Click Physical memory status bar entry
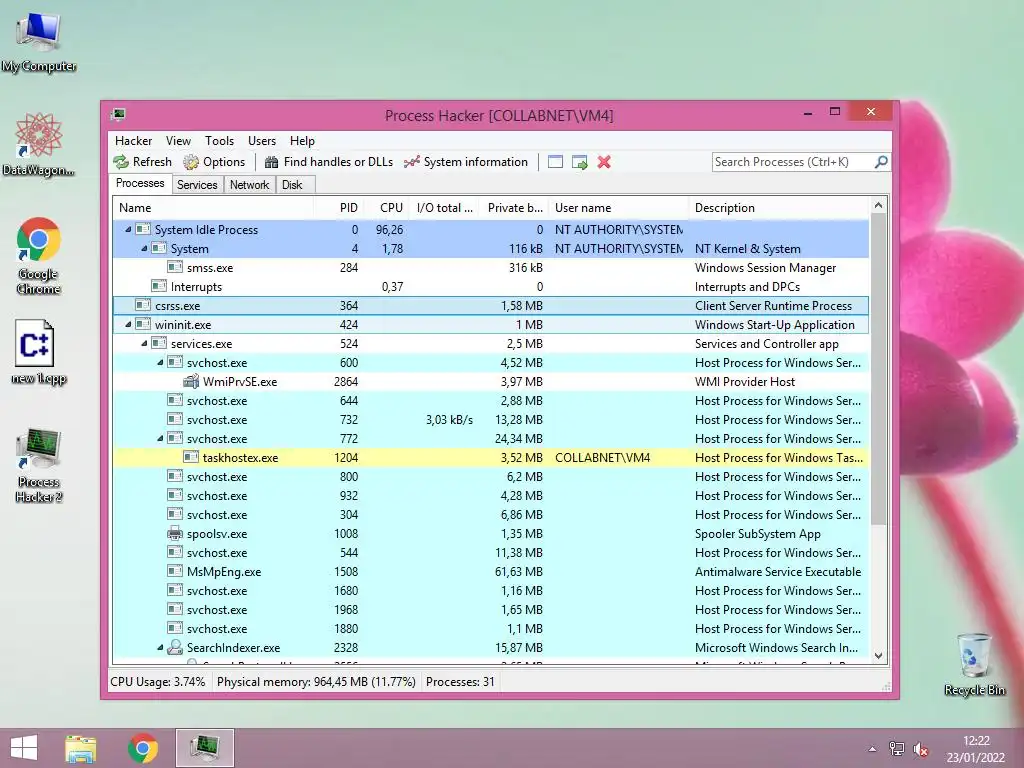The image size is (1024, 768). (x=316, y=682)
